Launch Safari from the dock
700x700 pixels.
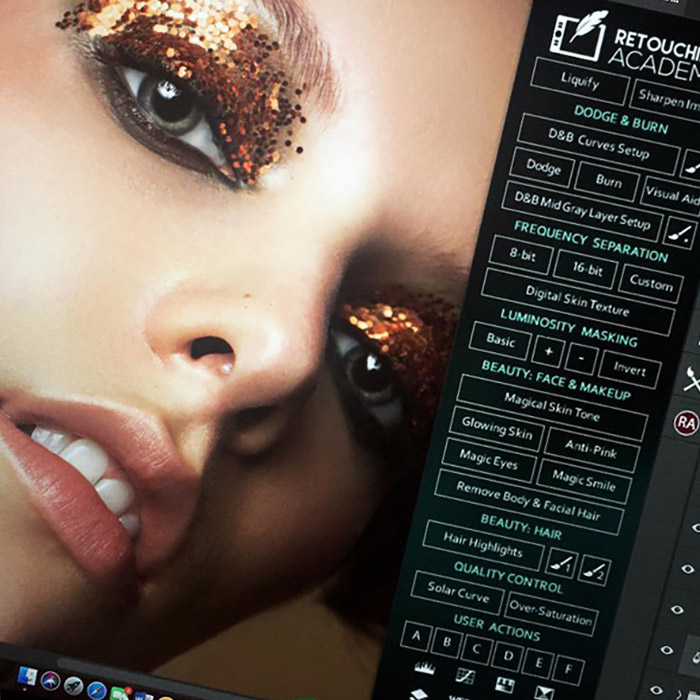(97, 690)
